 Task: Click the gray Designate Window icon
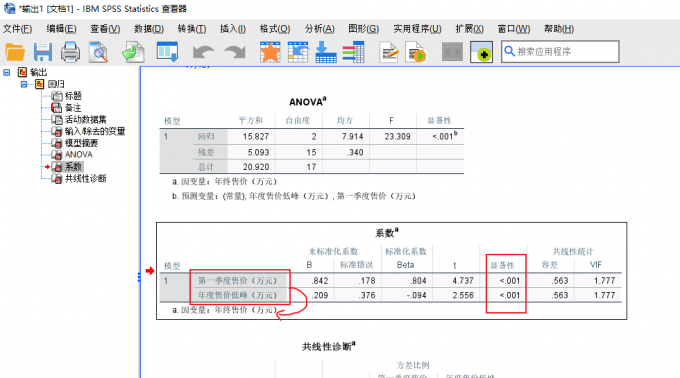pos(452,52)
